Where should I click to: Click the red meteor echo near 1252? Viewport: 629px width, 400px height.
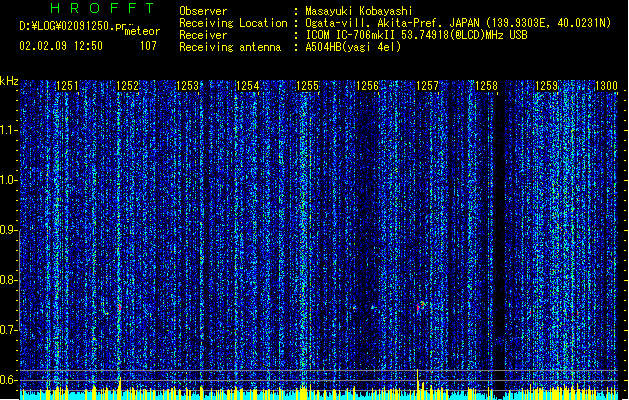[120, 307]
